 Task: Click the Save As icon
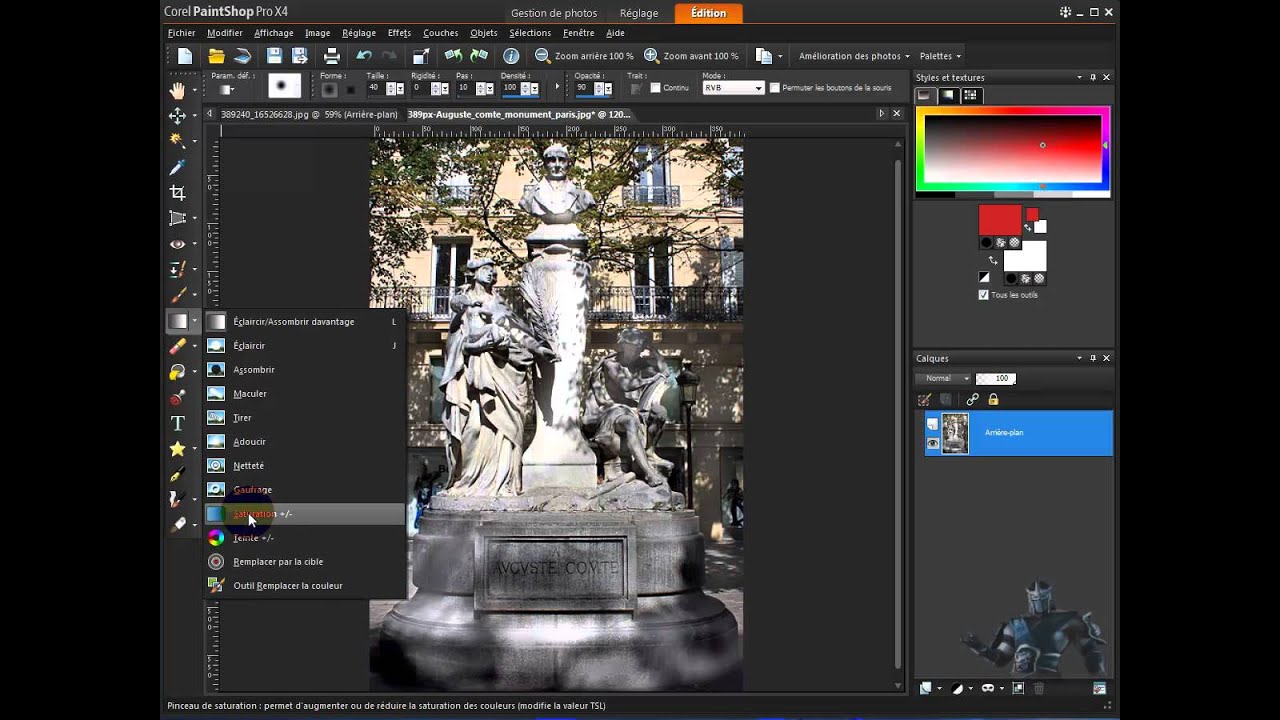pos(299,56)
